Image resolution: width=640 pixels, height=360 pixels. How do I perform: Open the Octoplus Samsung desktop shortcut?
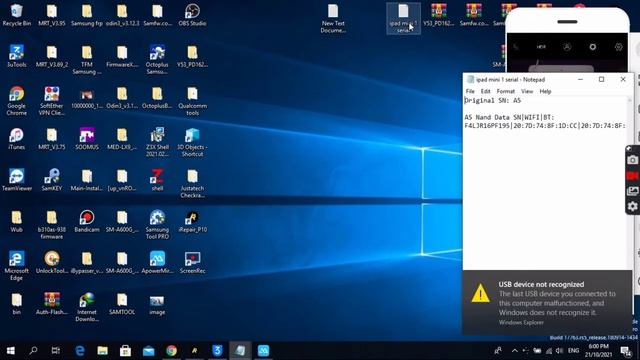pos(157,60)
